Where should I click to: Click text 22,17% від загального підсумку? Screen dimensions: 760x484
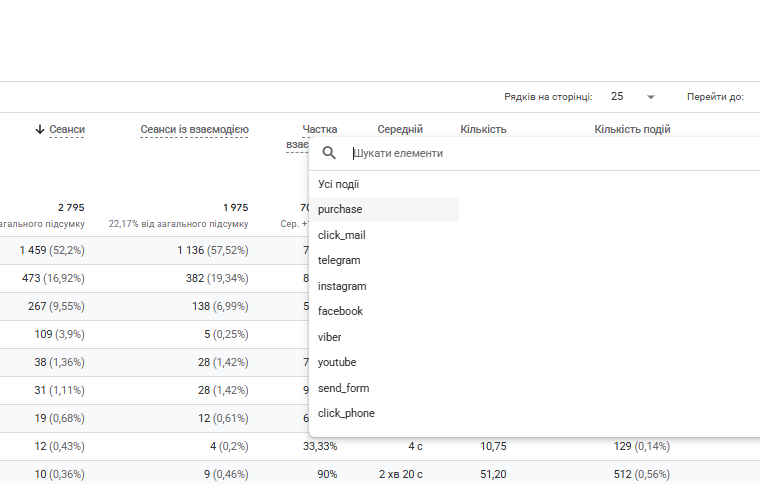click(178, 224)
